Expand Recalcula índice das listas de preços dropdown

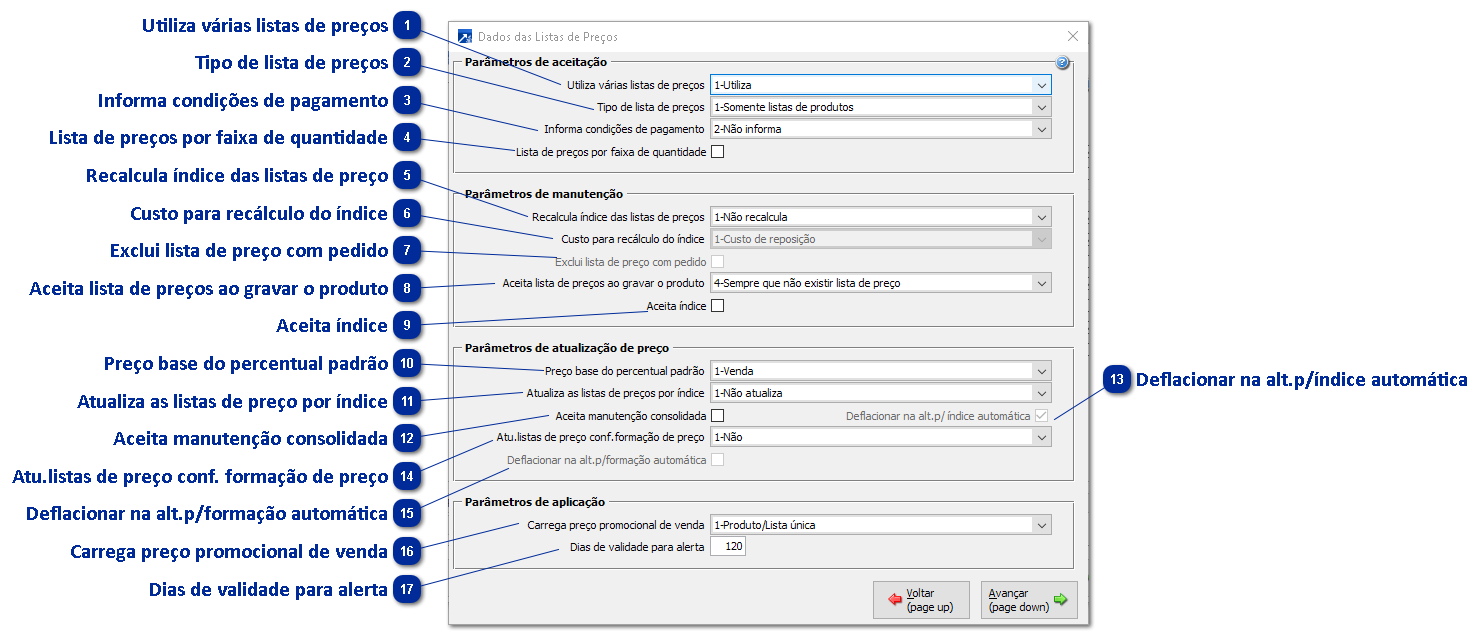click(1042, 217)
